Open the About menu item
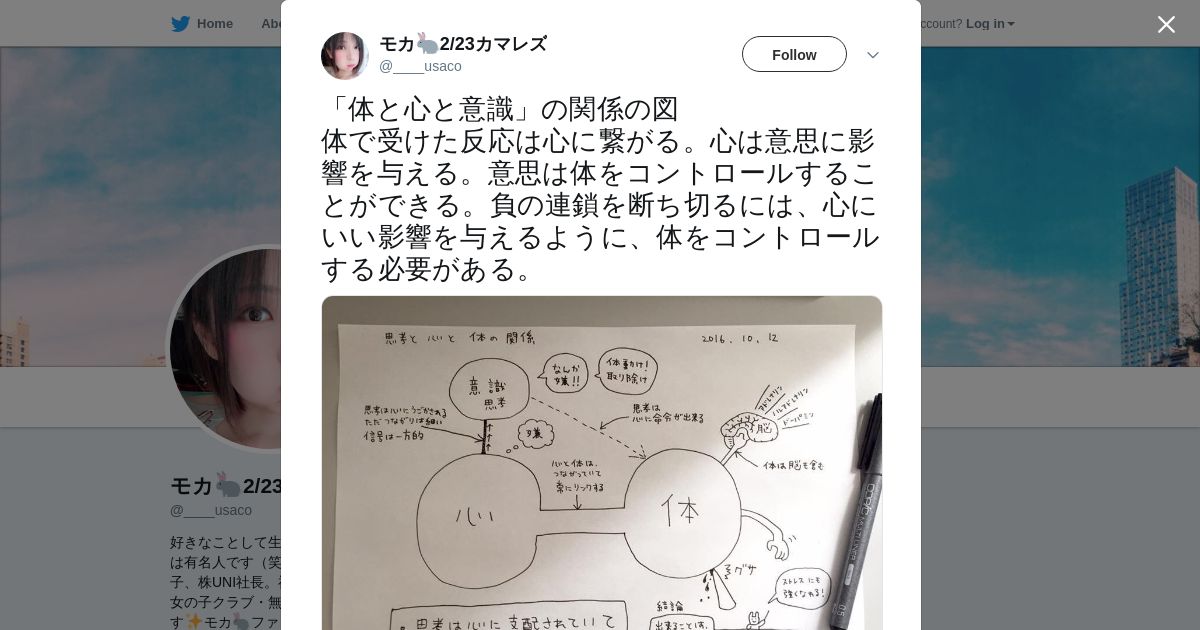 pyautogui.click(x=270, y=24)
